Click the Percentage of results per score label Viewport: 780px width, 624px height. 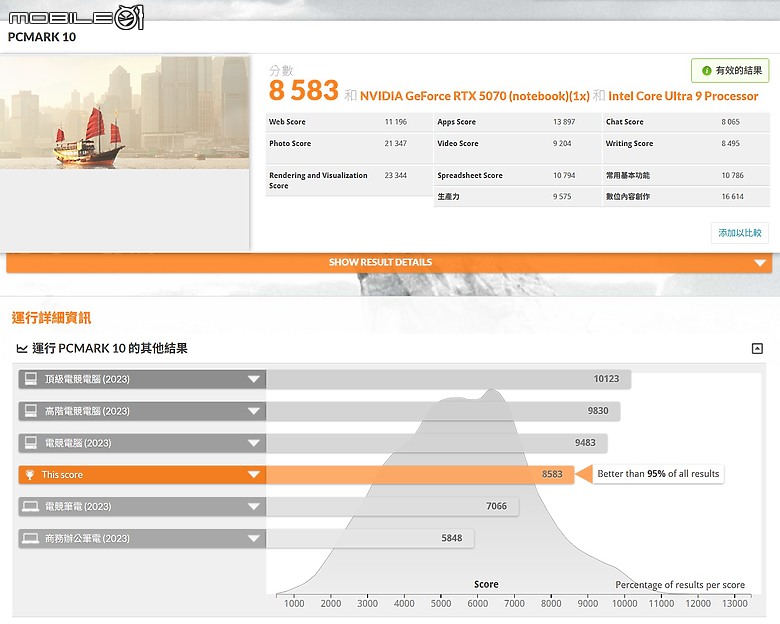(x=680, y=585)
